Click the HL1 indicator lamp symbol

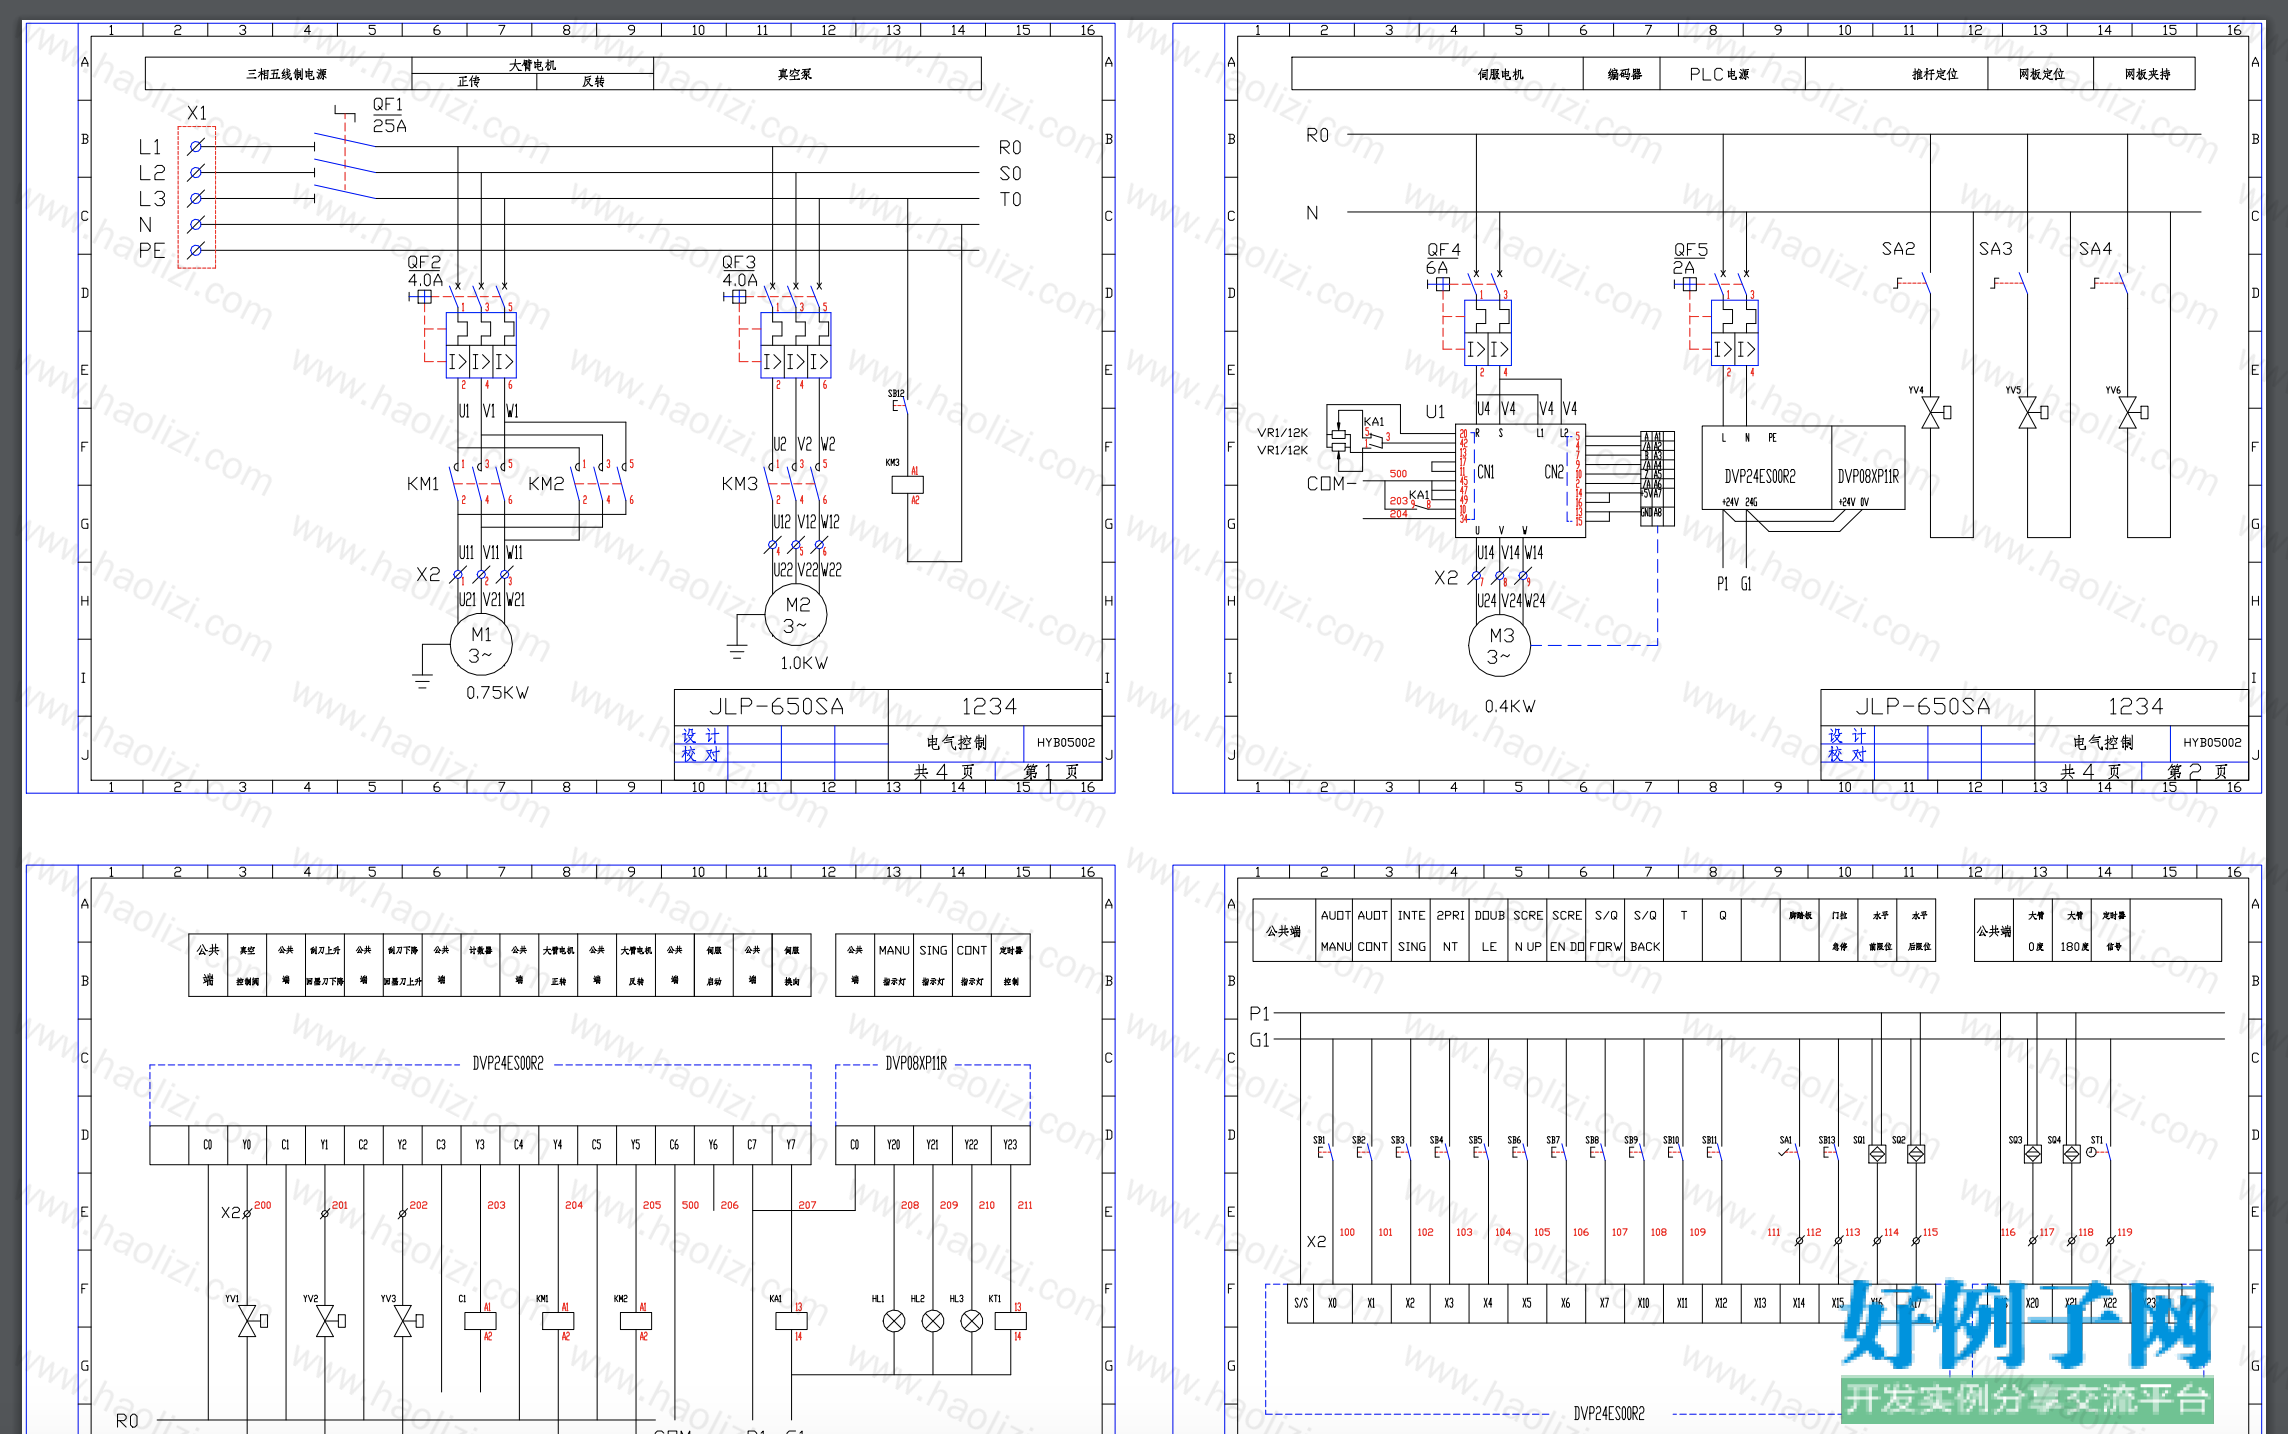point(894,1321)
